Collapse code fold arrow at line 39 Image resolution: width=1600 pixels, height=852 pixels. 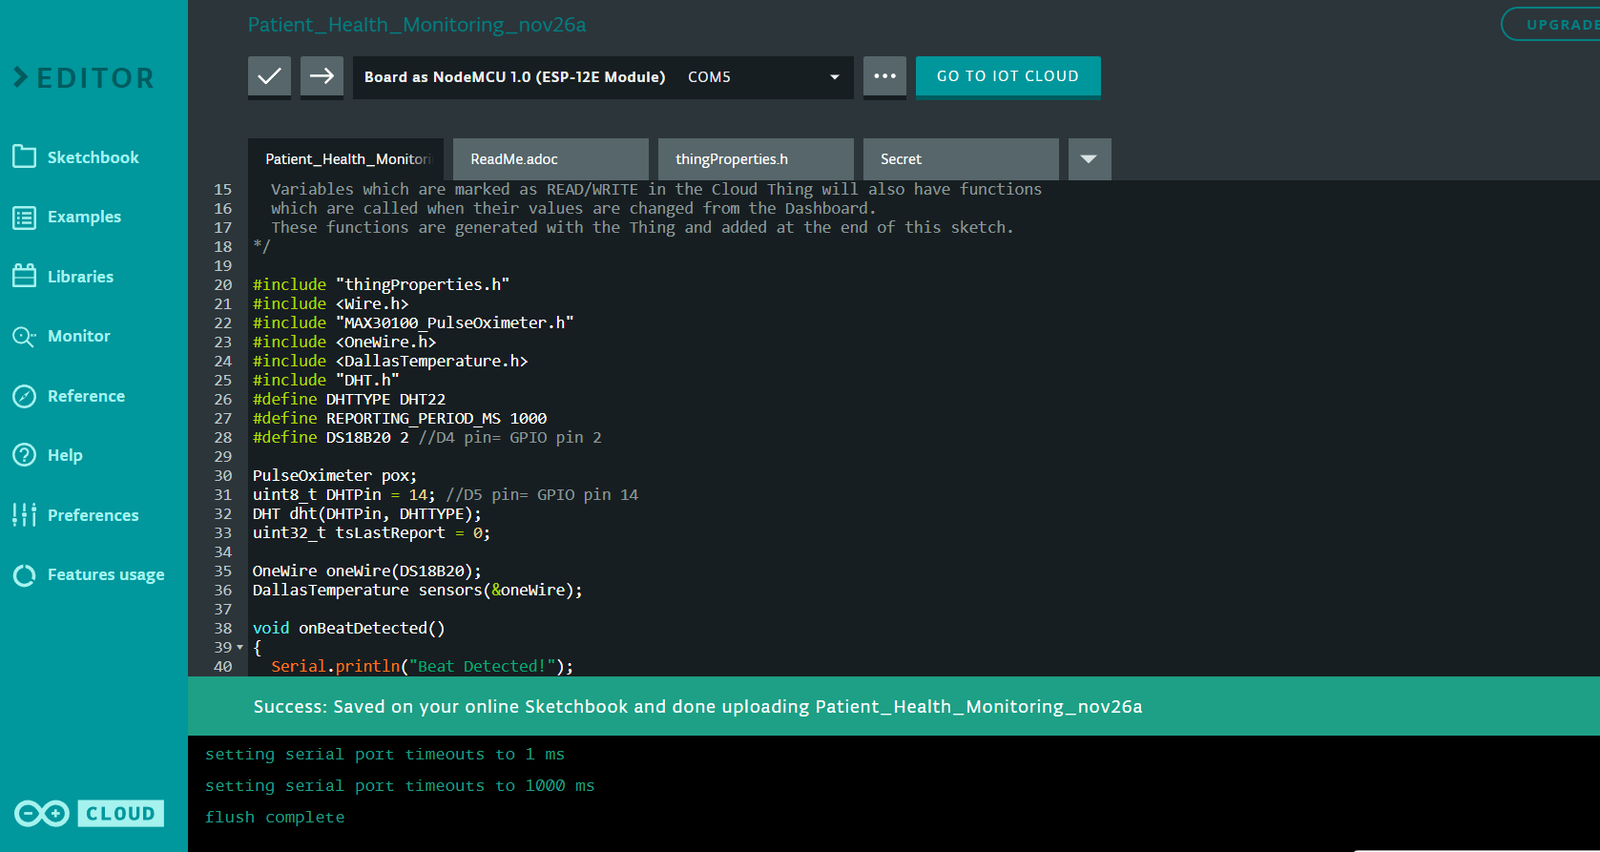(240, 647)
